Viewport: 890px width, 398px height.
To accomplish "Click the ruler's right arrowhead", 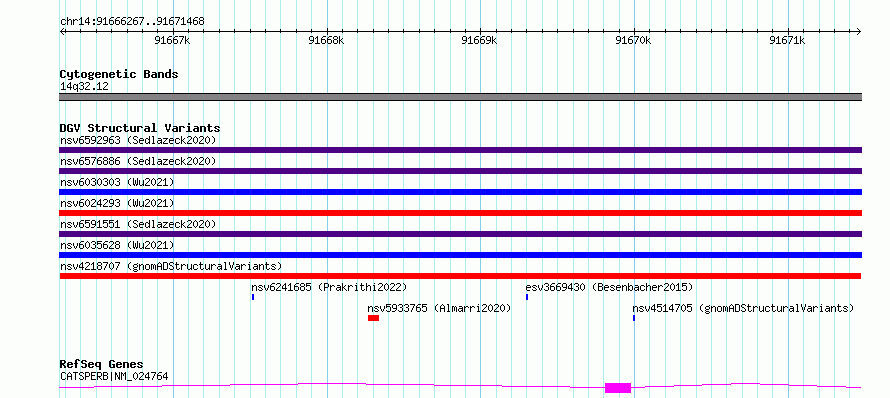I will (859, 31).
